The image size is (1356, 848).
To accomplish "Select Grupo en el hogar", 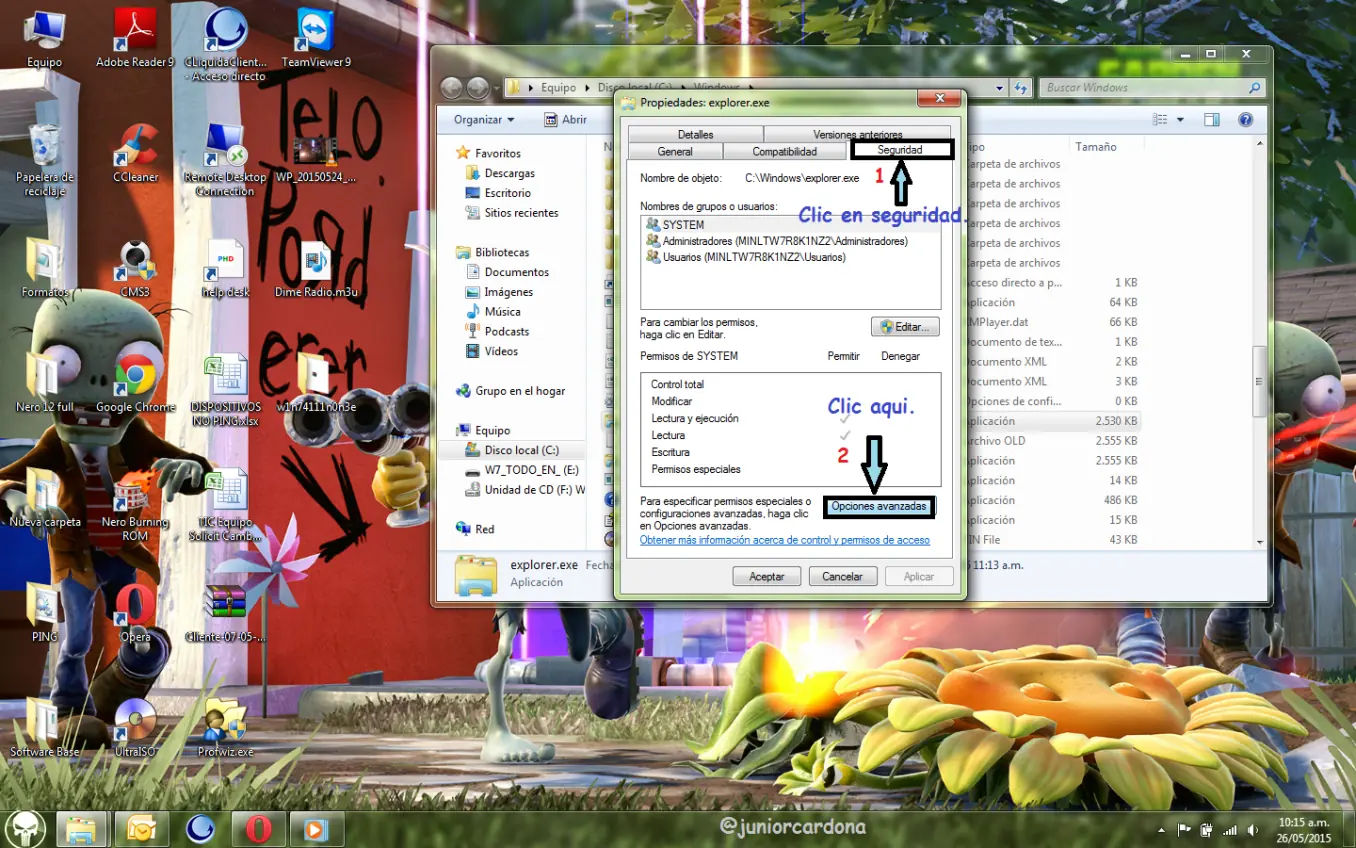I will (x=511, y=391).
